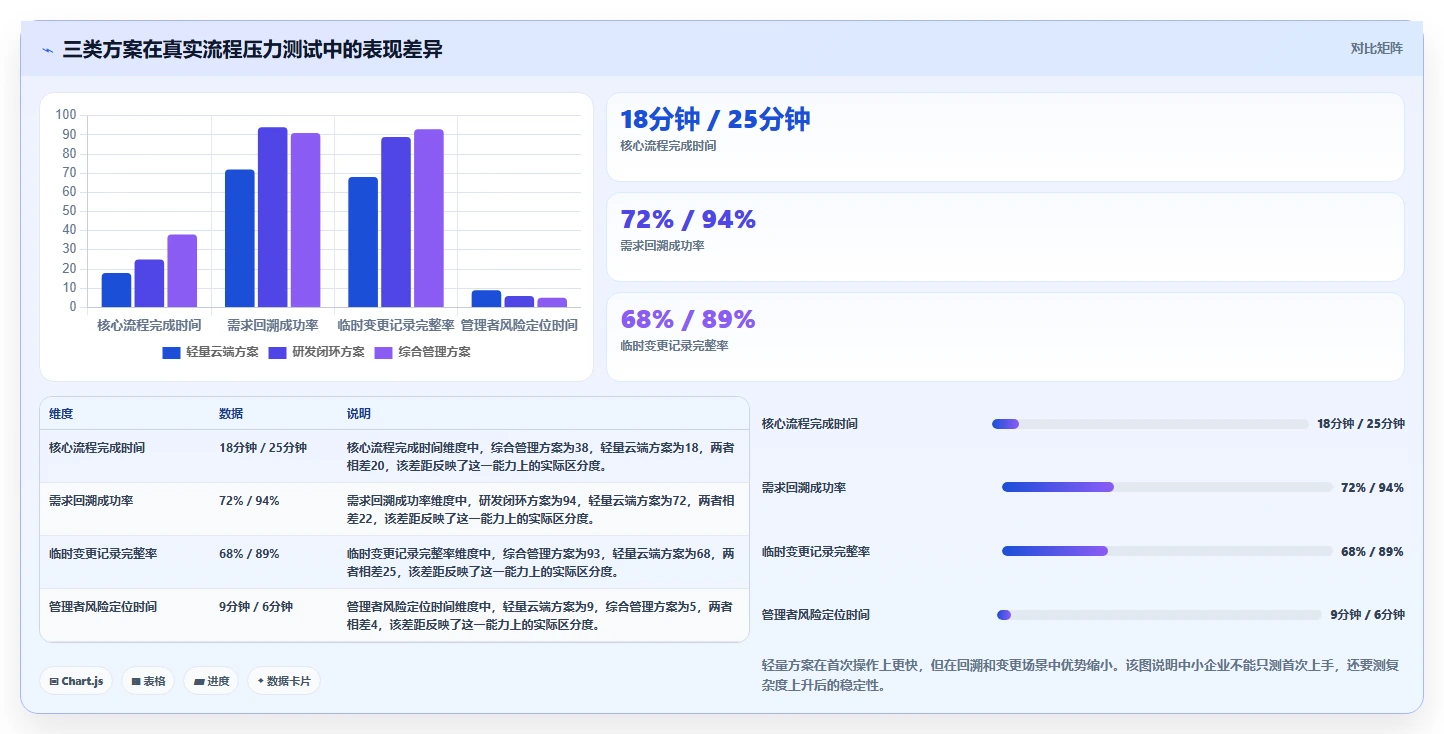Click the 数据 table column header
Screen dimensions: 1444x734
pos(231,414)
